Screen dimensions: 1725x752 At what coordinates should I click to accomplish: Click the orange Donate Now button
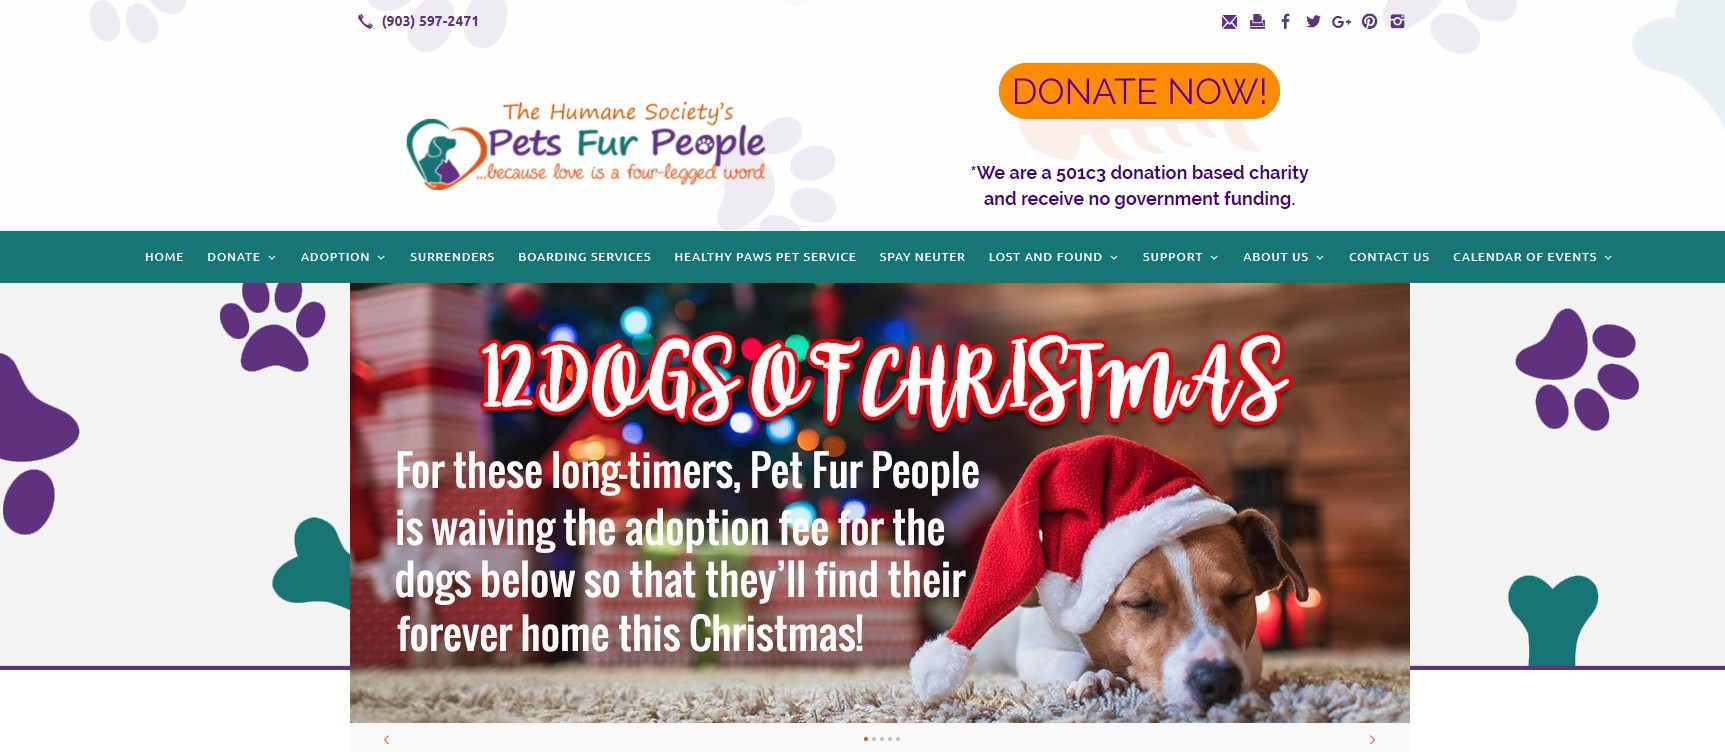pos(1139,91)
